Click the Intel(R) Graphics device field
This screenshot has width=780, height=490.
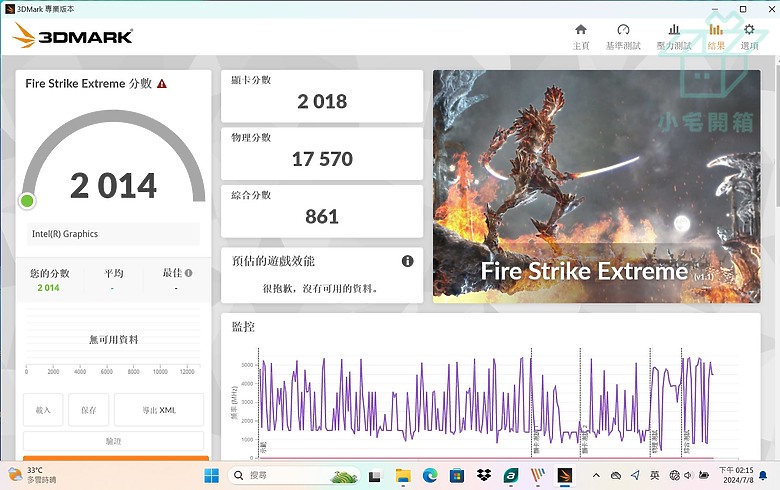[113, 234]
